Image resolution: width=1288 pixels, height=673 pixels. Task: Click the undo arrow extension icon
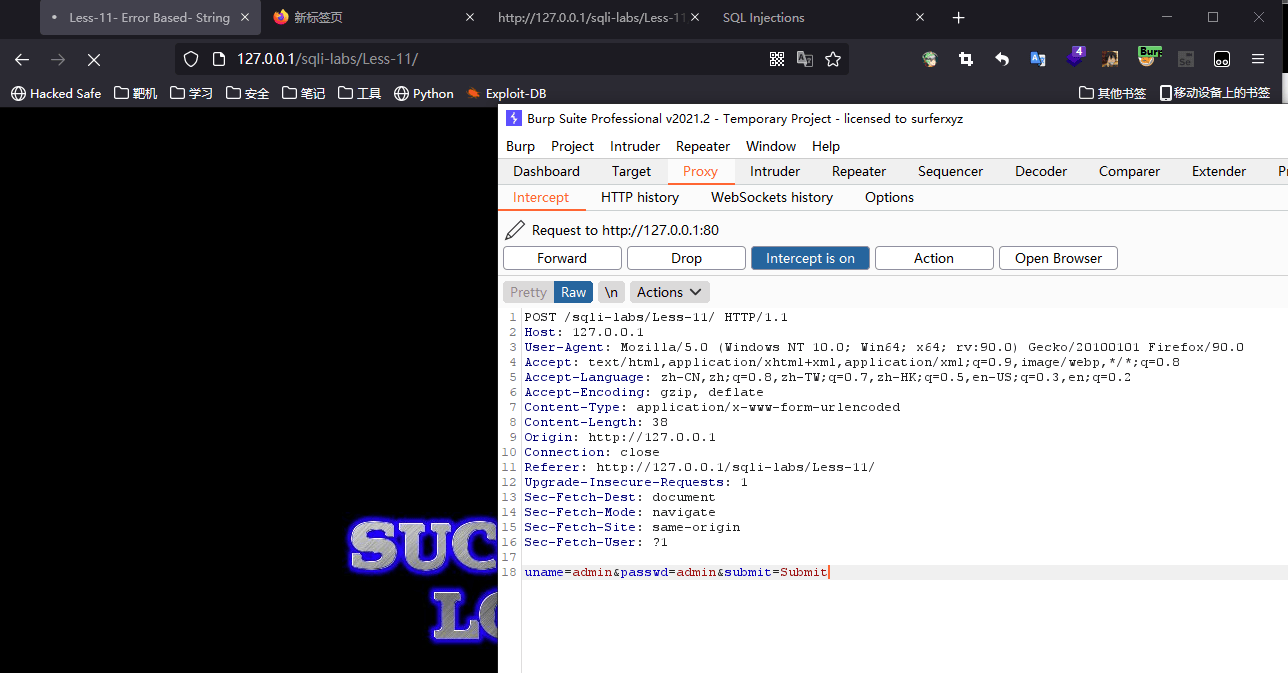coord(1002,59)
